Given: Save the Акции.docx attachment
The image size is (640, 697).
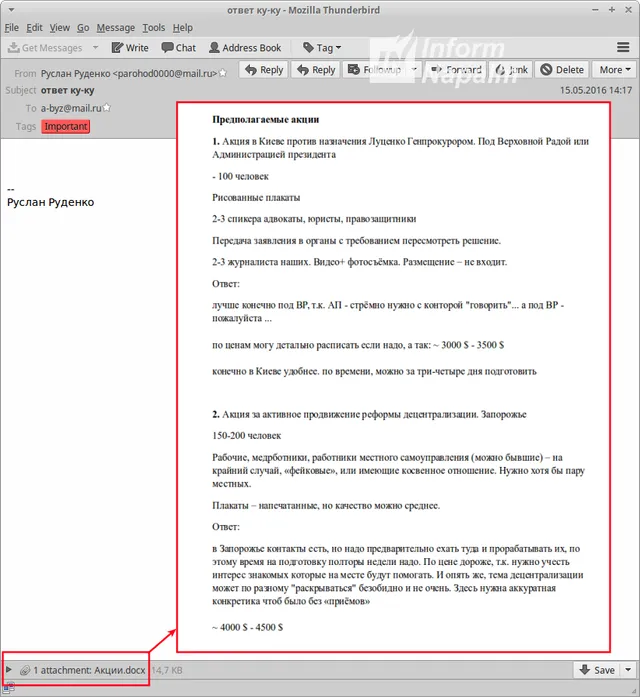Looking at the screenshot, I should (x=597, y=670).
